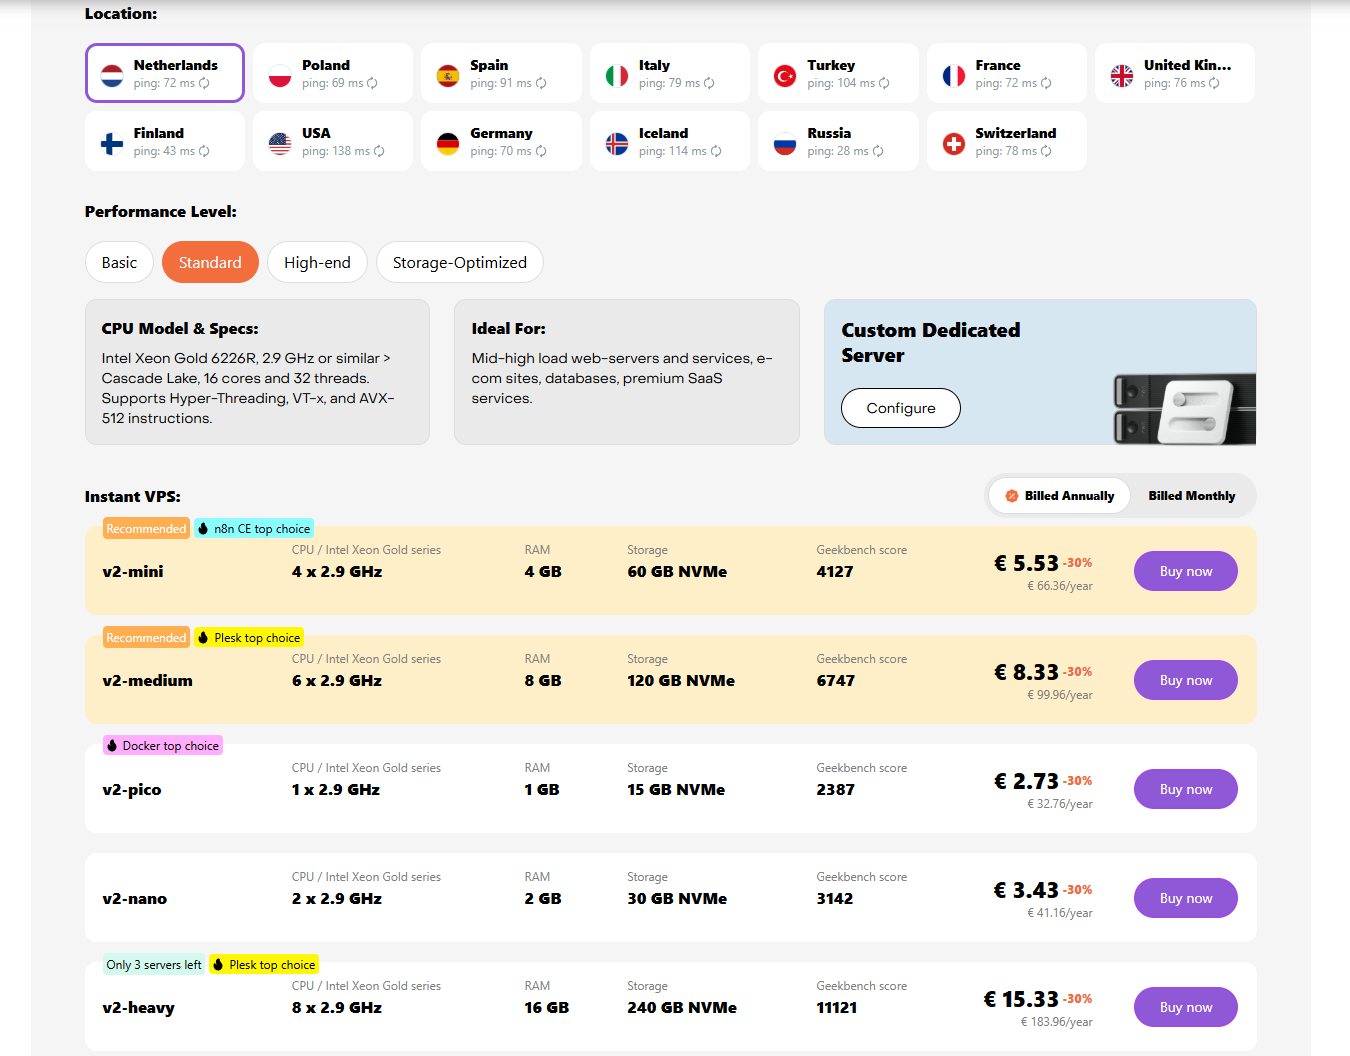Buy the v2-mini VPS plan

(1185, 572)
